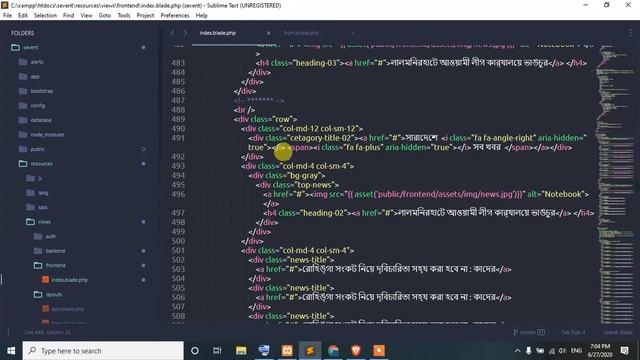Open the Find menu

[x=69, y=16]
